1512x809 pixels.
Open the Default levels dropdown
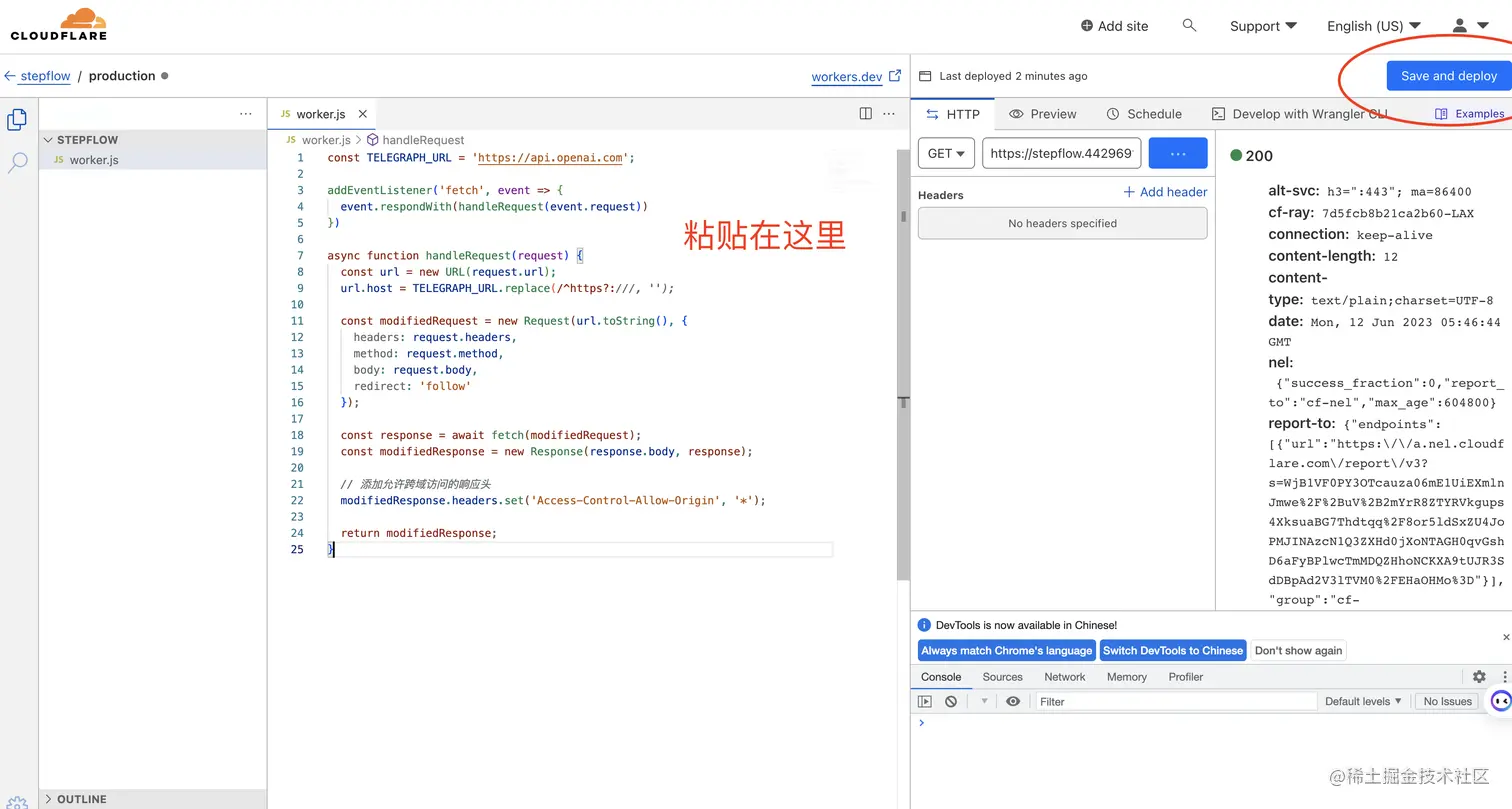pyautogui.click(x=1363, y=701)
